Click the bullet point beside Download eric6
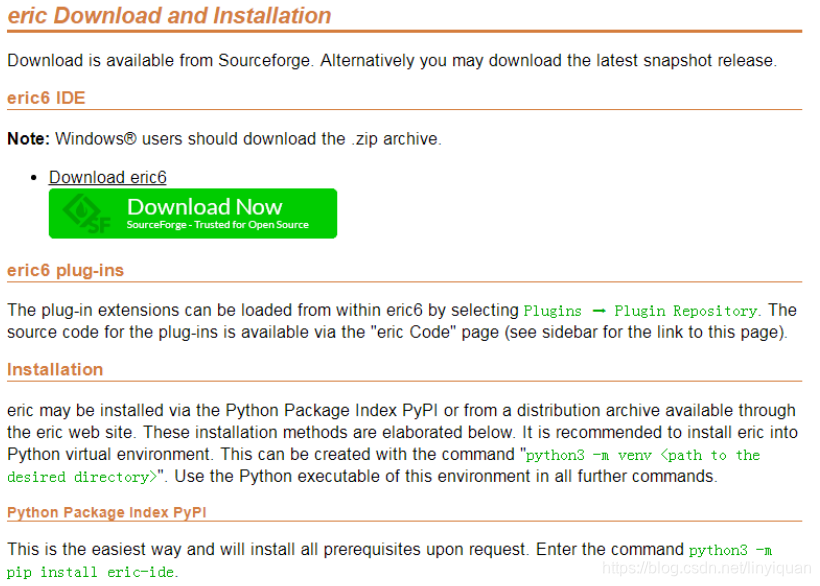This screenshot has width=820, height=586. (35, 177)
